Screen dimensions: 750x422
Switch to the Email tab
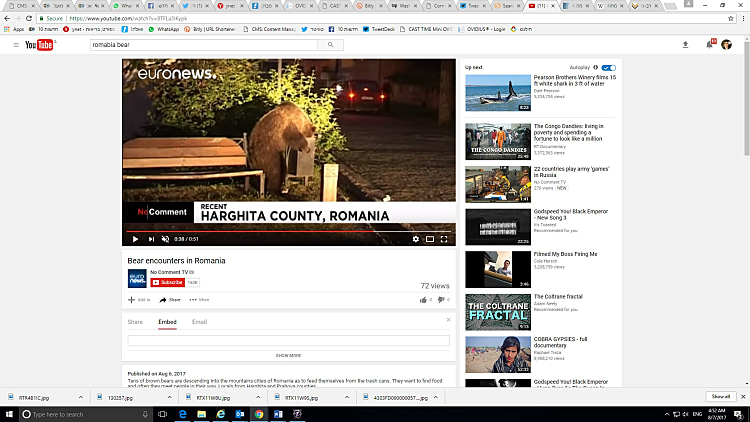click(x=199, y=322)
